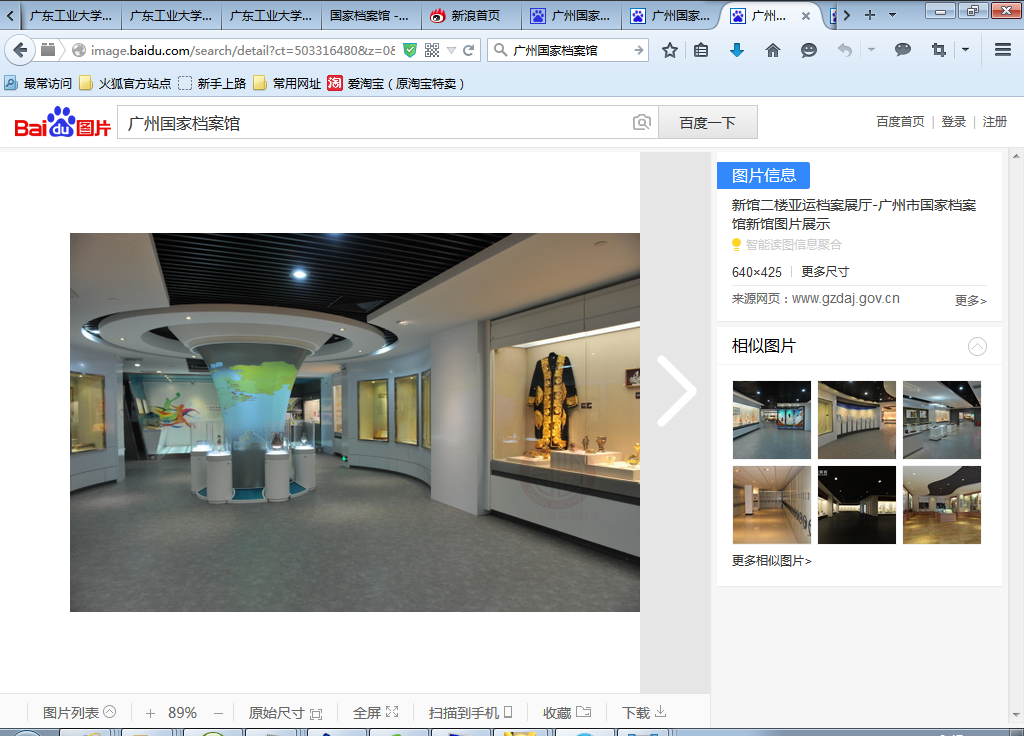This screenshot has width=1024, height=736.
Task: Toggle 原始尺寸 original size view
Action: pyautogui.click(x=285, y=713)
